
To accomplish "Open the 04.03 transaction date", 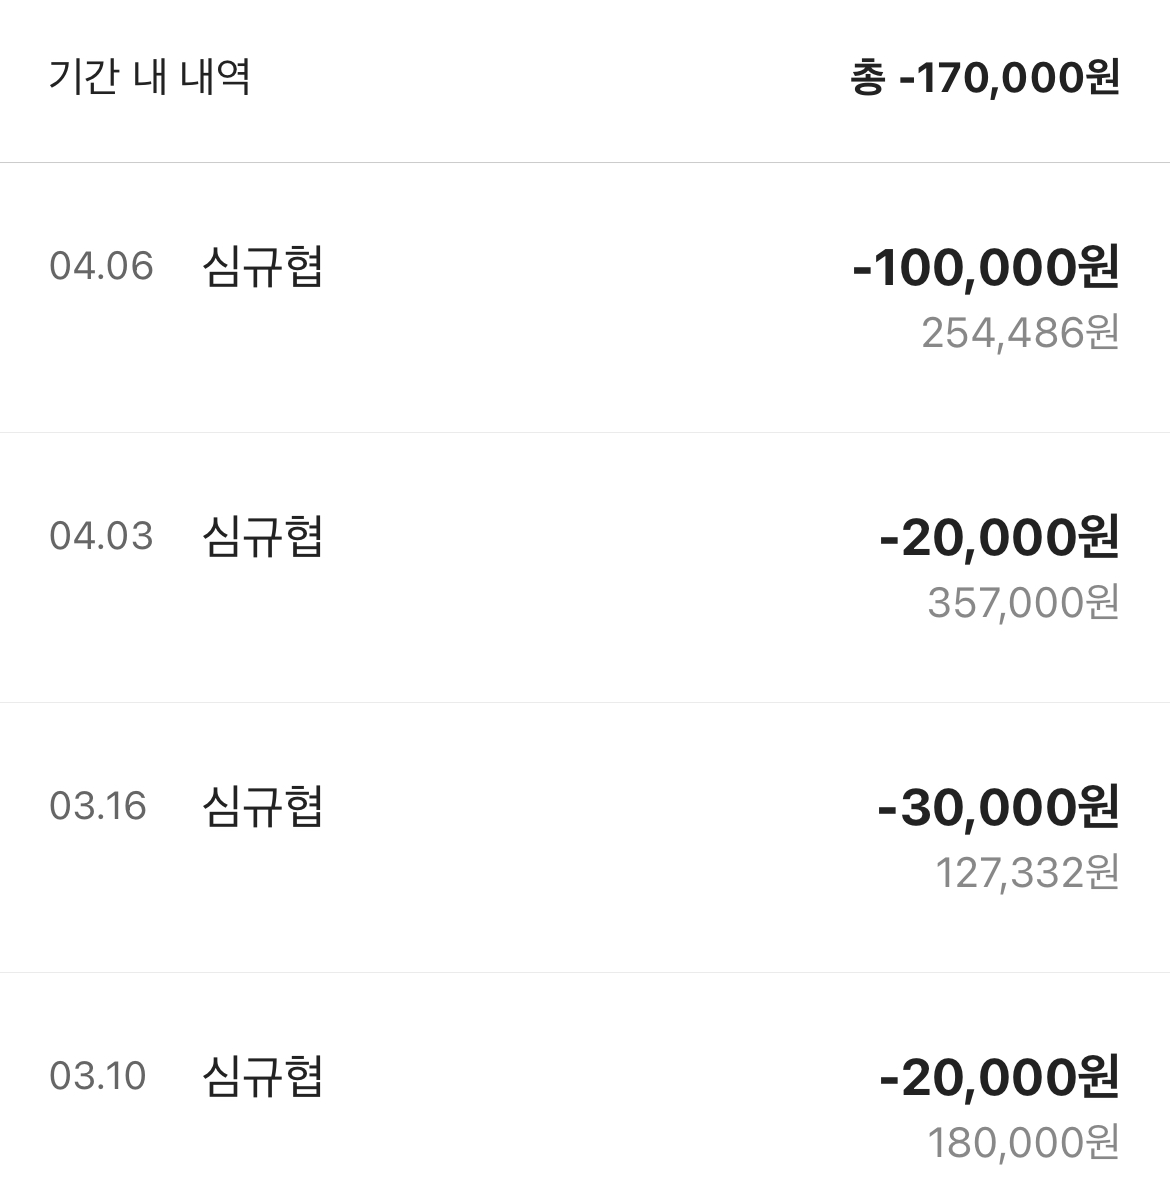I will coord(101,536).
